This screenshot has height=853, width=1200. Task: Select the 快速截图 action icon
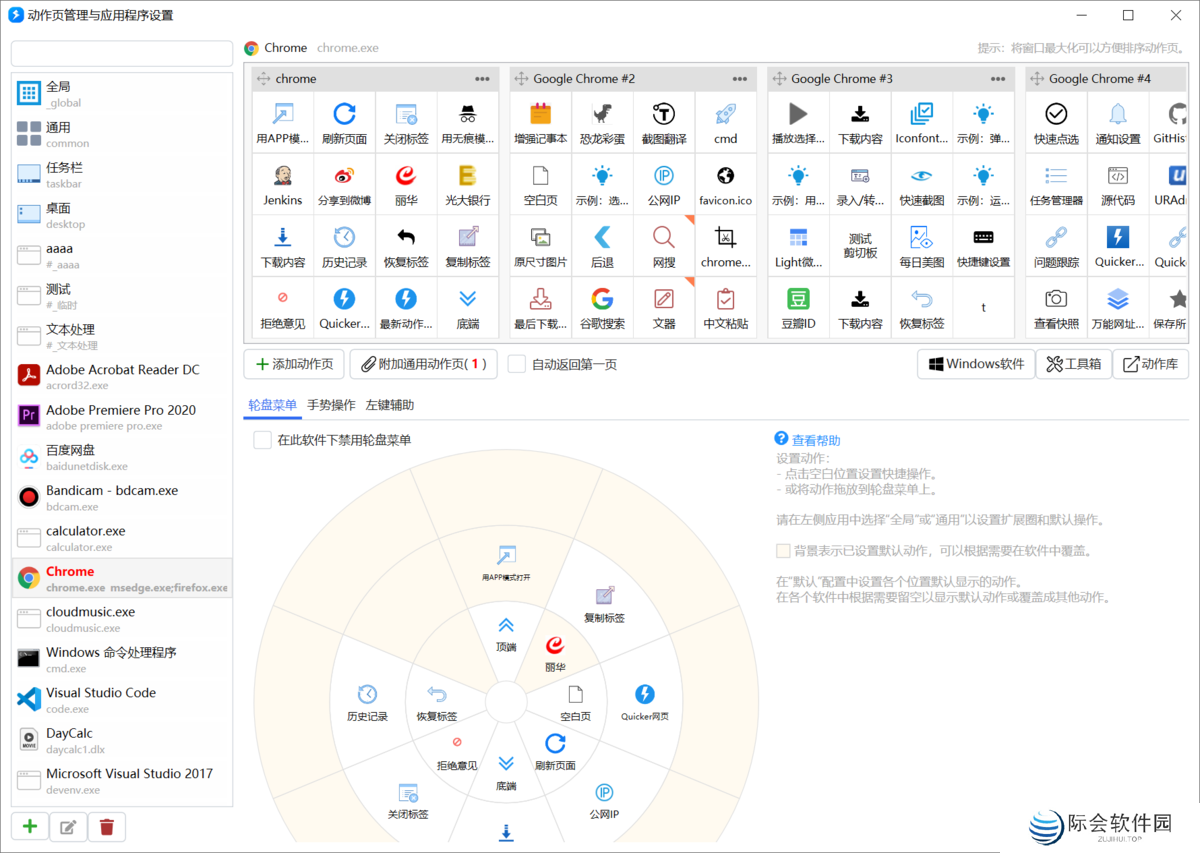point(921,184)
